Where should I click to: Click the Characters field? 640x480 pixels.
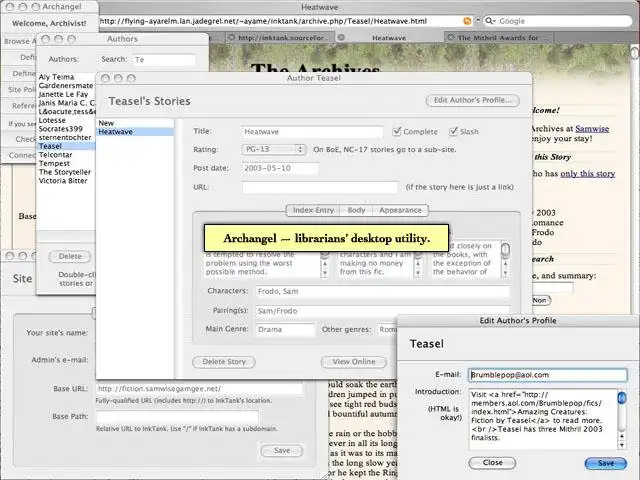click(382, 291)
